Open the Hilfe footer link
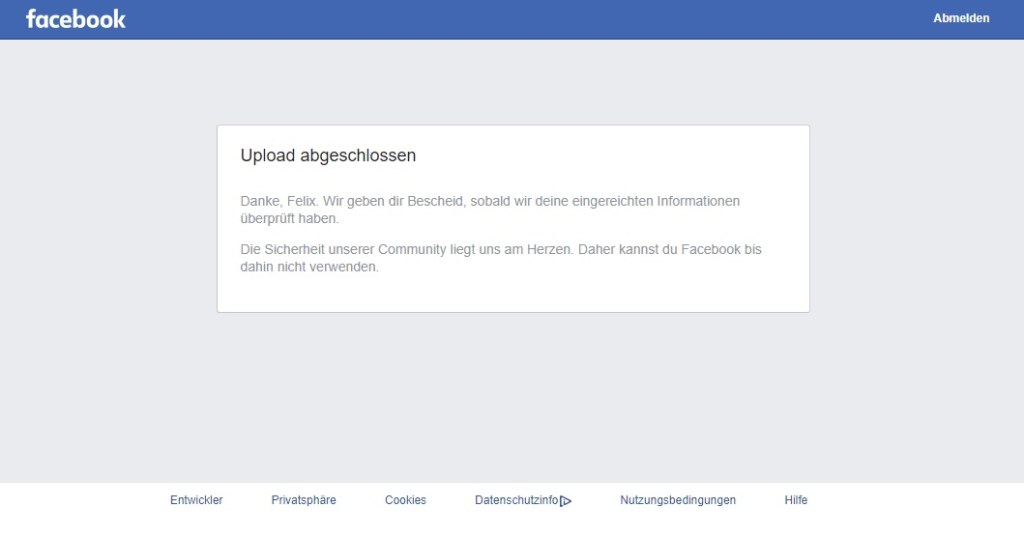This screenshot has height=536, width=1024. coord(796,500)
